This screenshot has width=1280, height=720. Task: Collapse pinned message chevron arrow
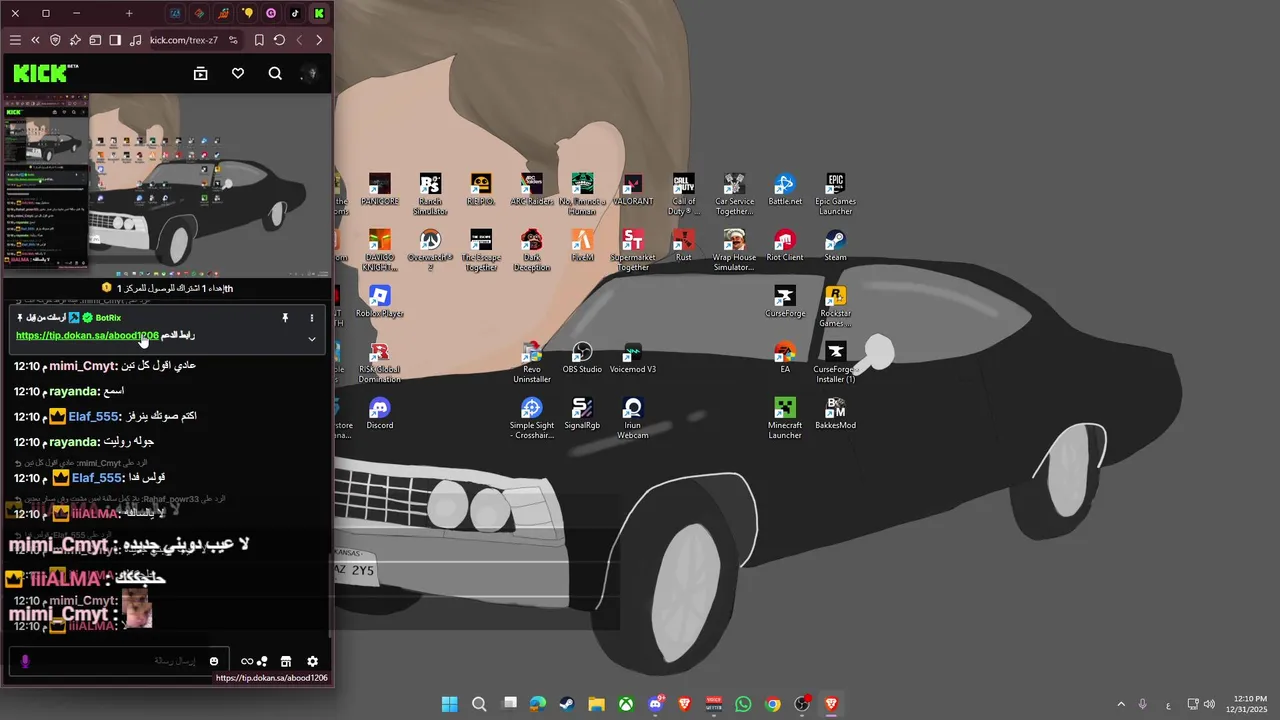click(312, 339)
